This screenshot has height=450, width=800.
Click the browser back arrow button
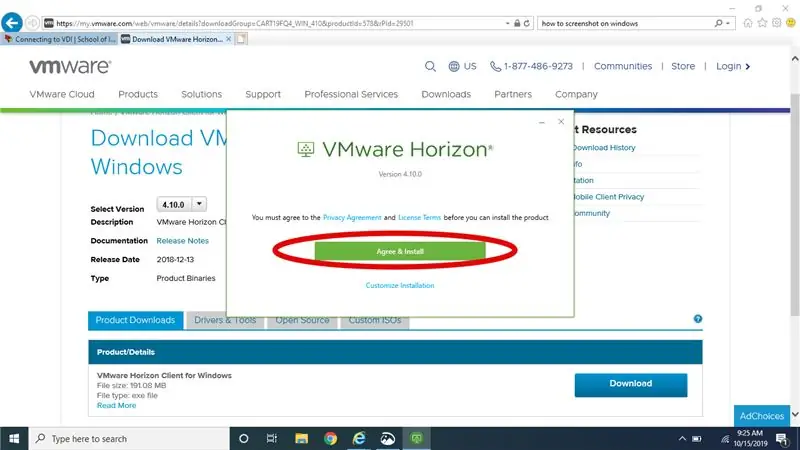(x=12, y=23)
